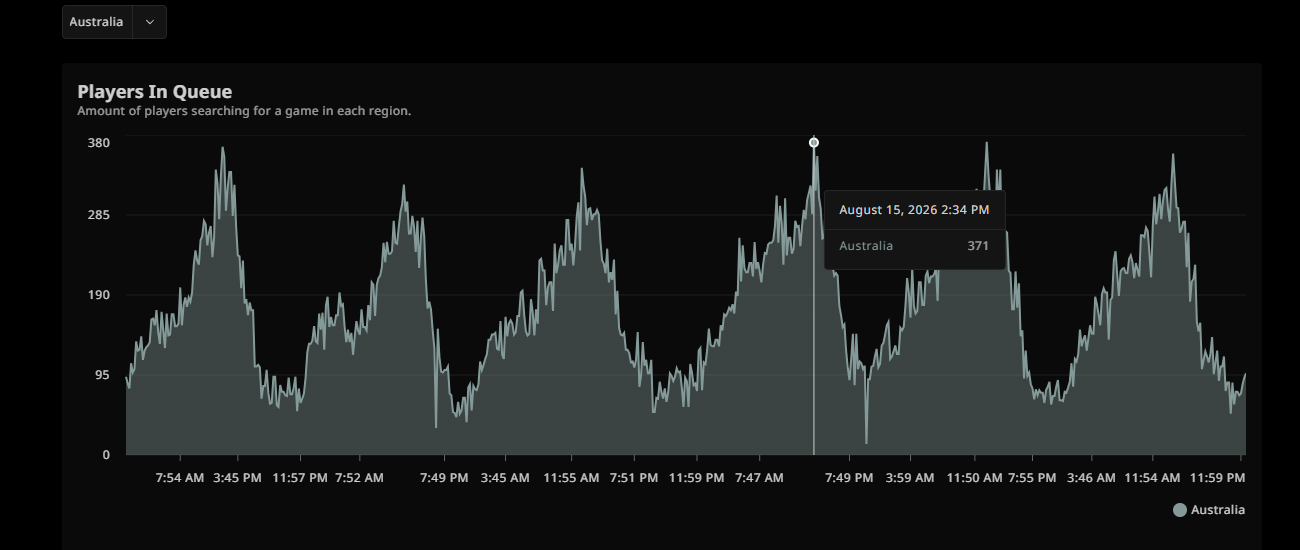
Task: Click the 380 y-axis label
Action: tap(99, 142)
